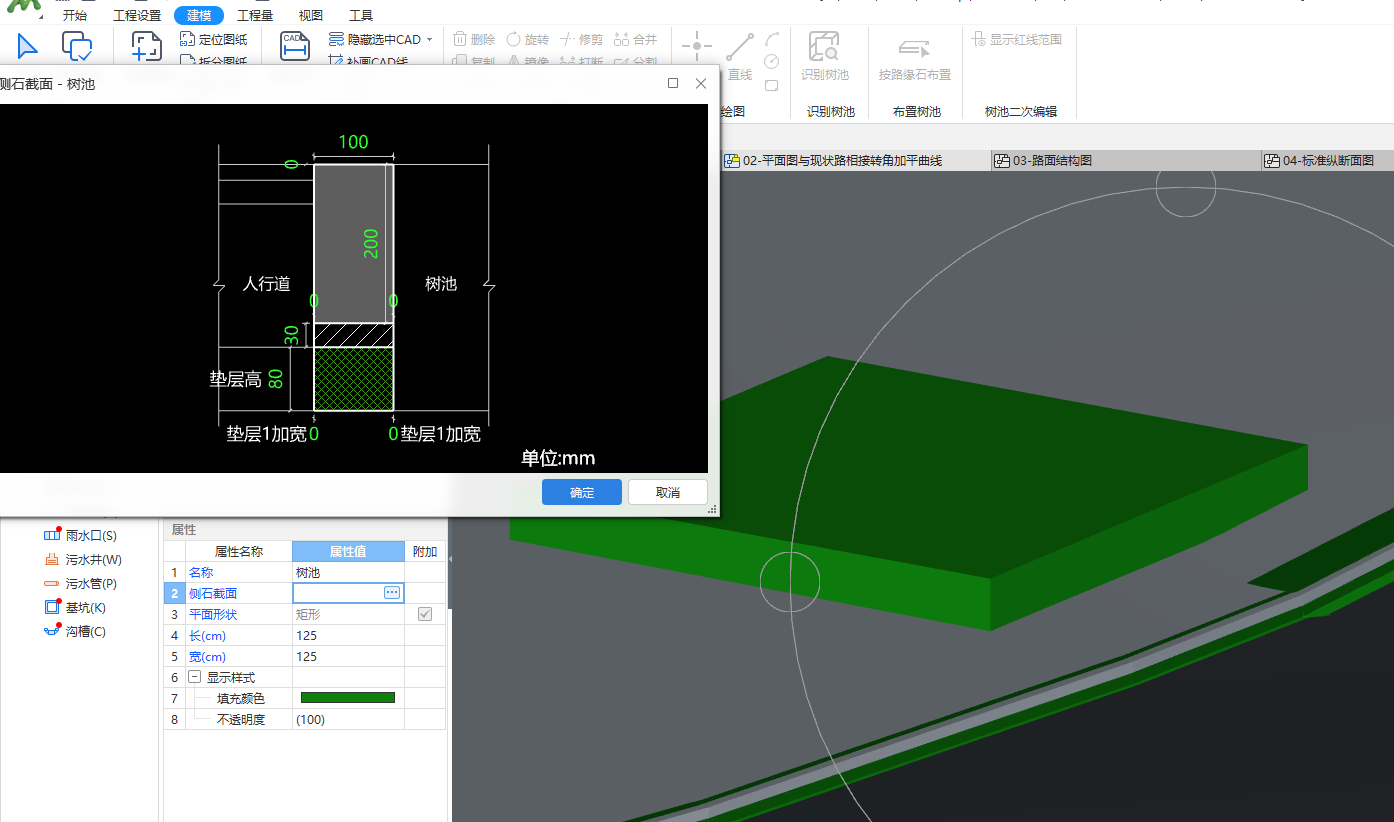Screen dimensions: 1394x822
Task: Click the 宽(cm) value cell 125
Action: click(348, 656)
